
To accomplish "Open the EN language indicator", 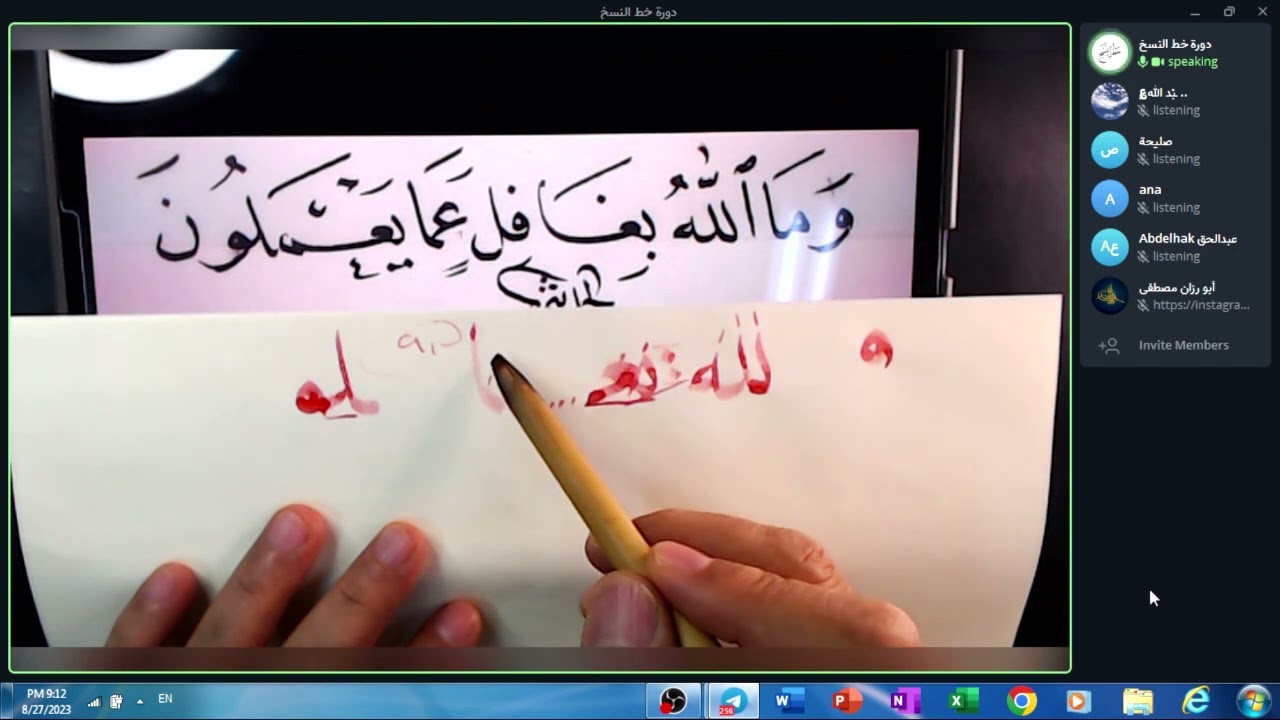I will 165,700.
